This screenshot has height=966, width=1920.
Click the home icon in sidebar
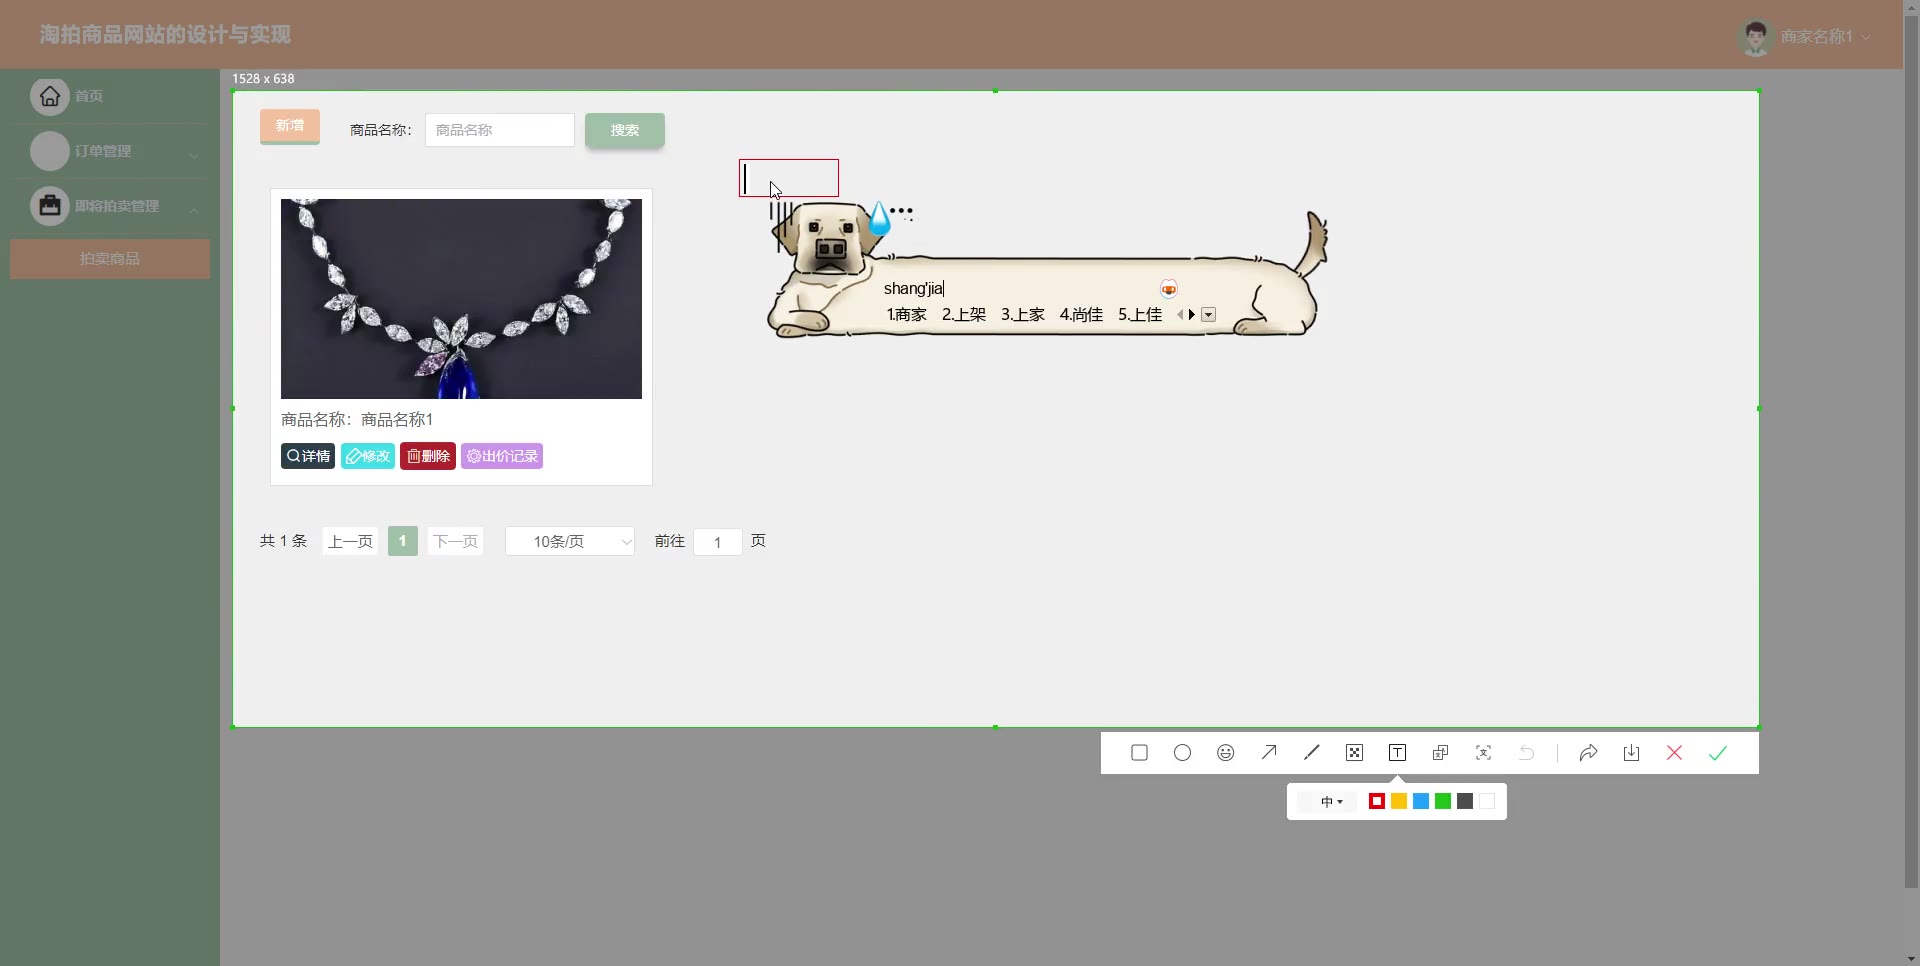(50, 96)
